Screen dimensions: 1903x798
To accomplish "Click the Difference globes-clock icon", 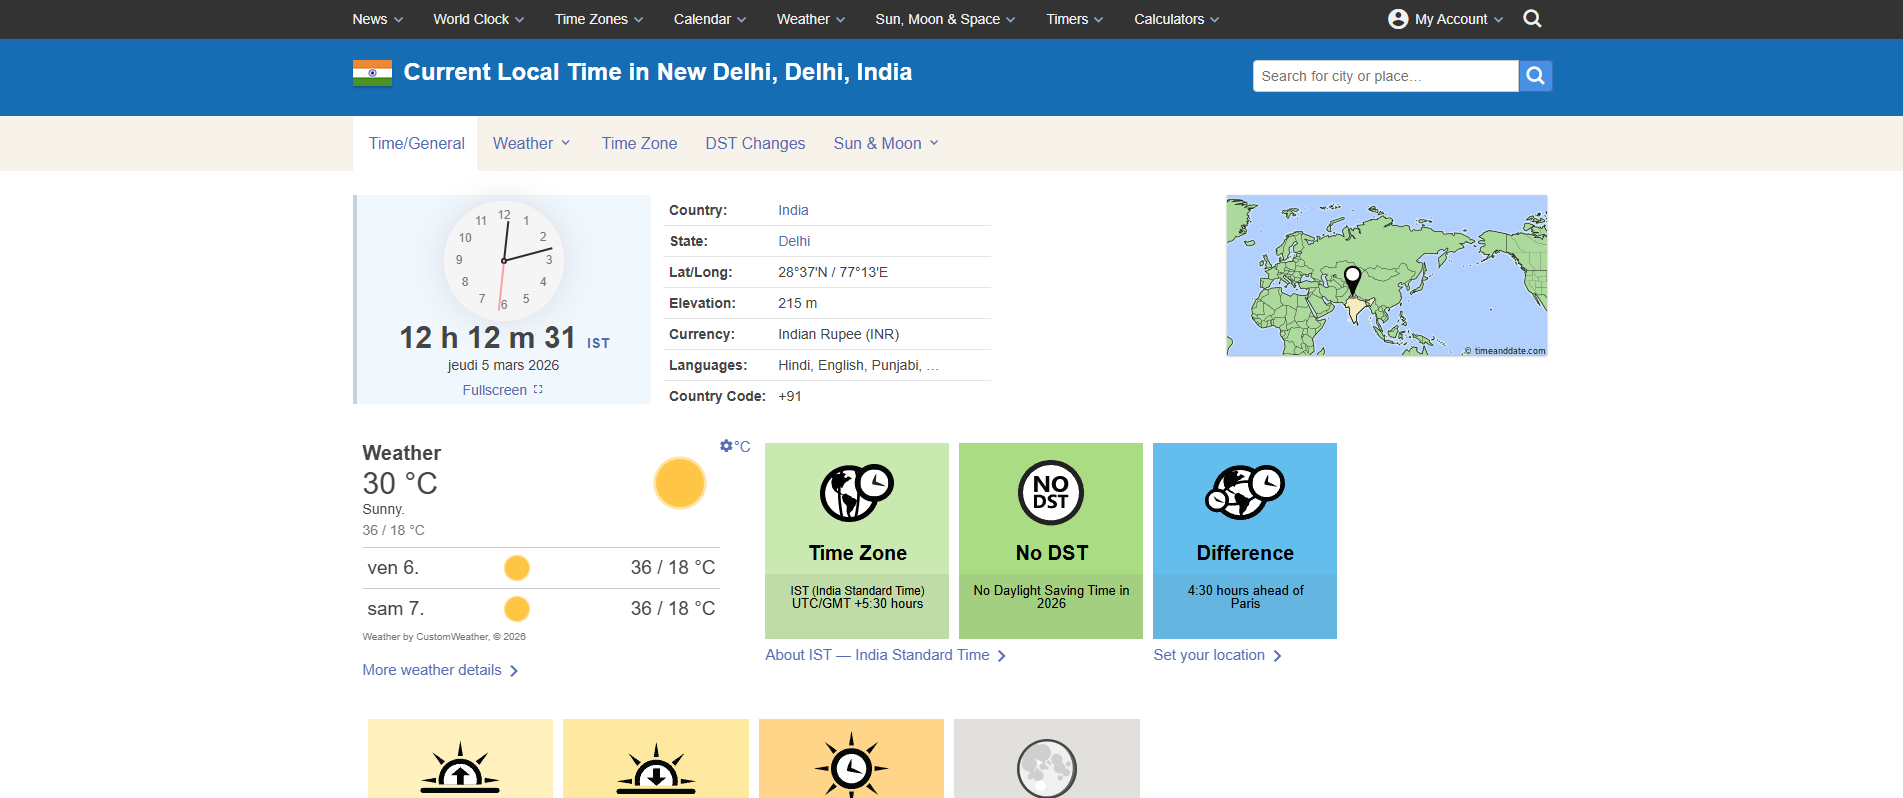I will (1245, 492).
